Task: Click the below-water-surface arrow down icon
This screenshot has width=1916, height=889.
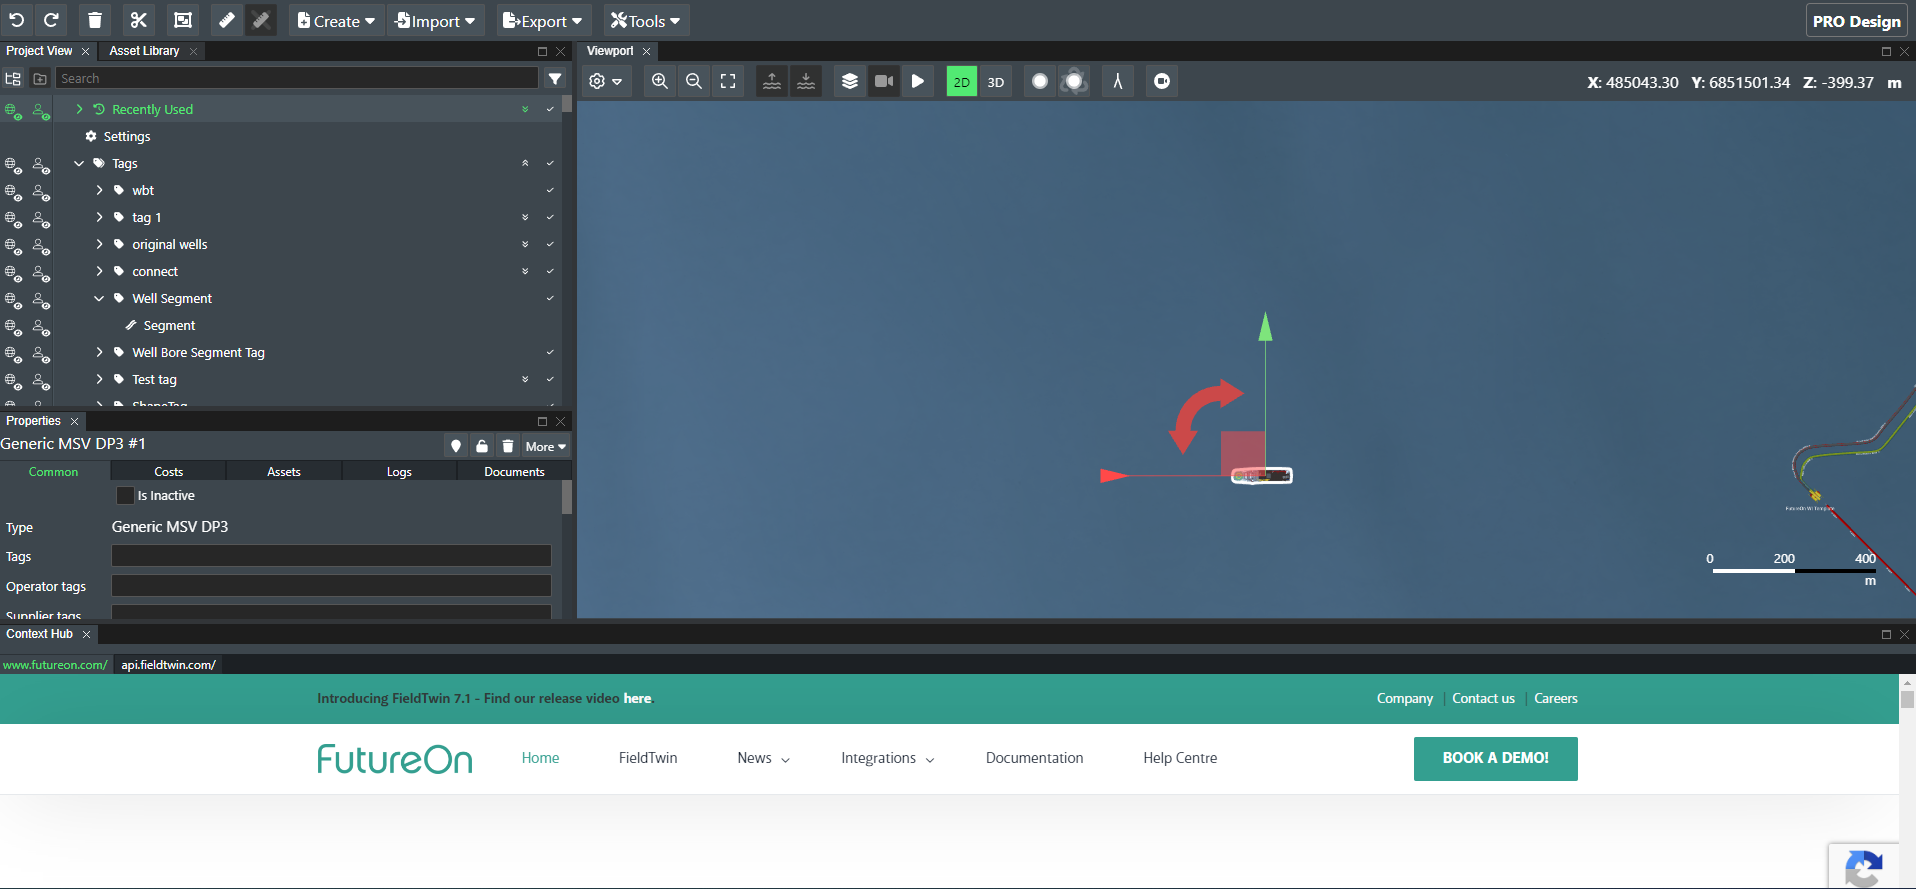Action: pyautogui.click(x=806, y=81)
